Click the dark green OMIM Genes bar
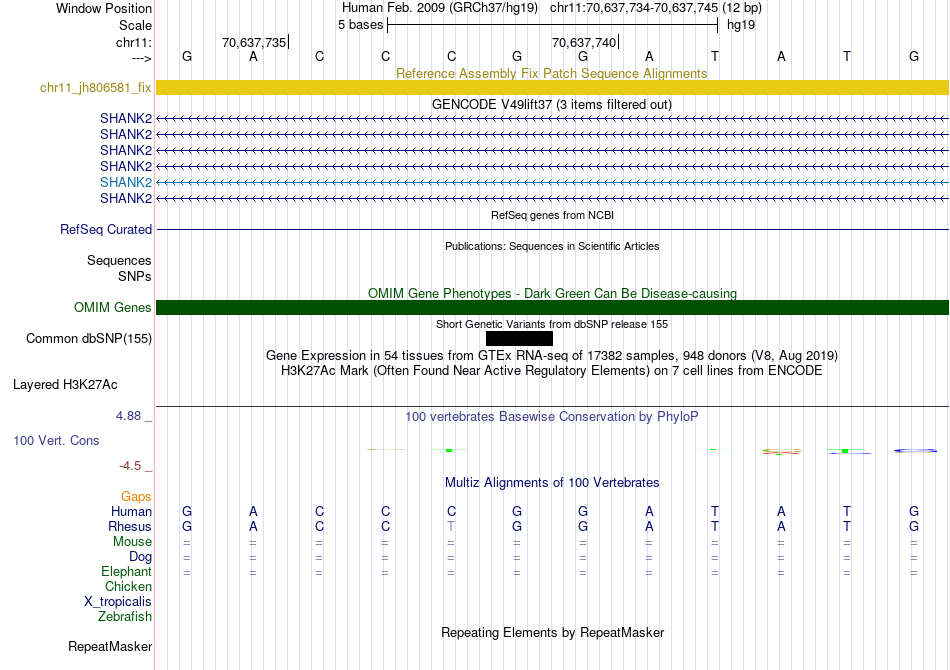 (x=552, y=307)
